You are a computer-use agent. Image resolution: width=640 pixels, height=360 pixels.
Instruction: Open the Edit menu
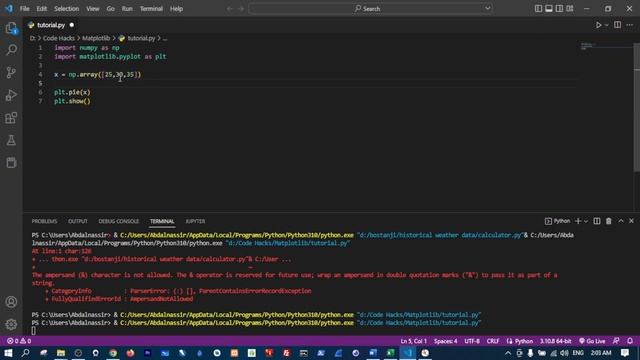42,9
